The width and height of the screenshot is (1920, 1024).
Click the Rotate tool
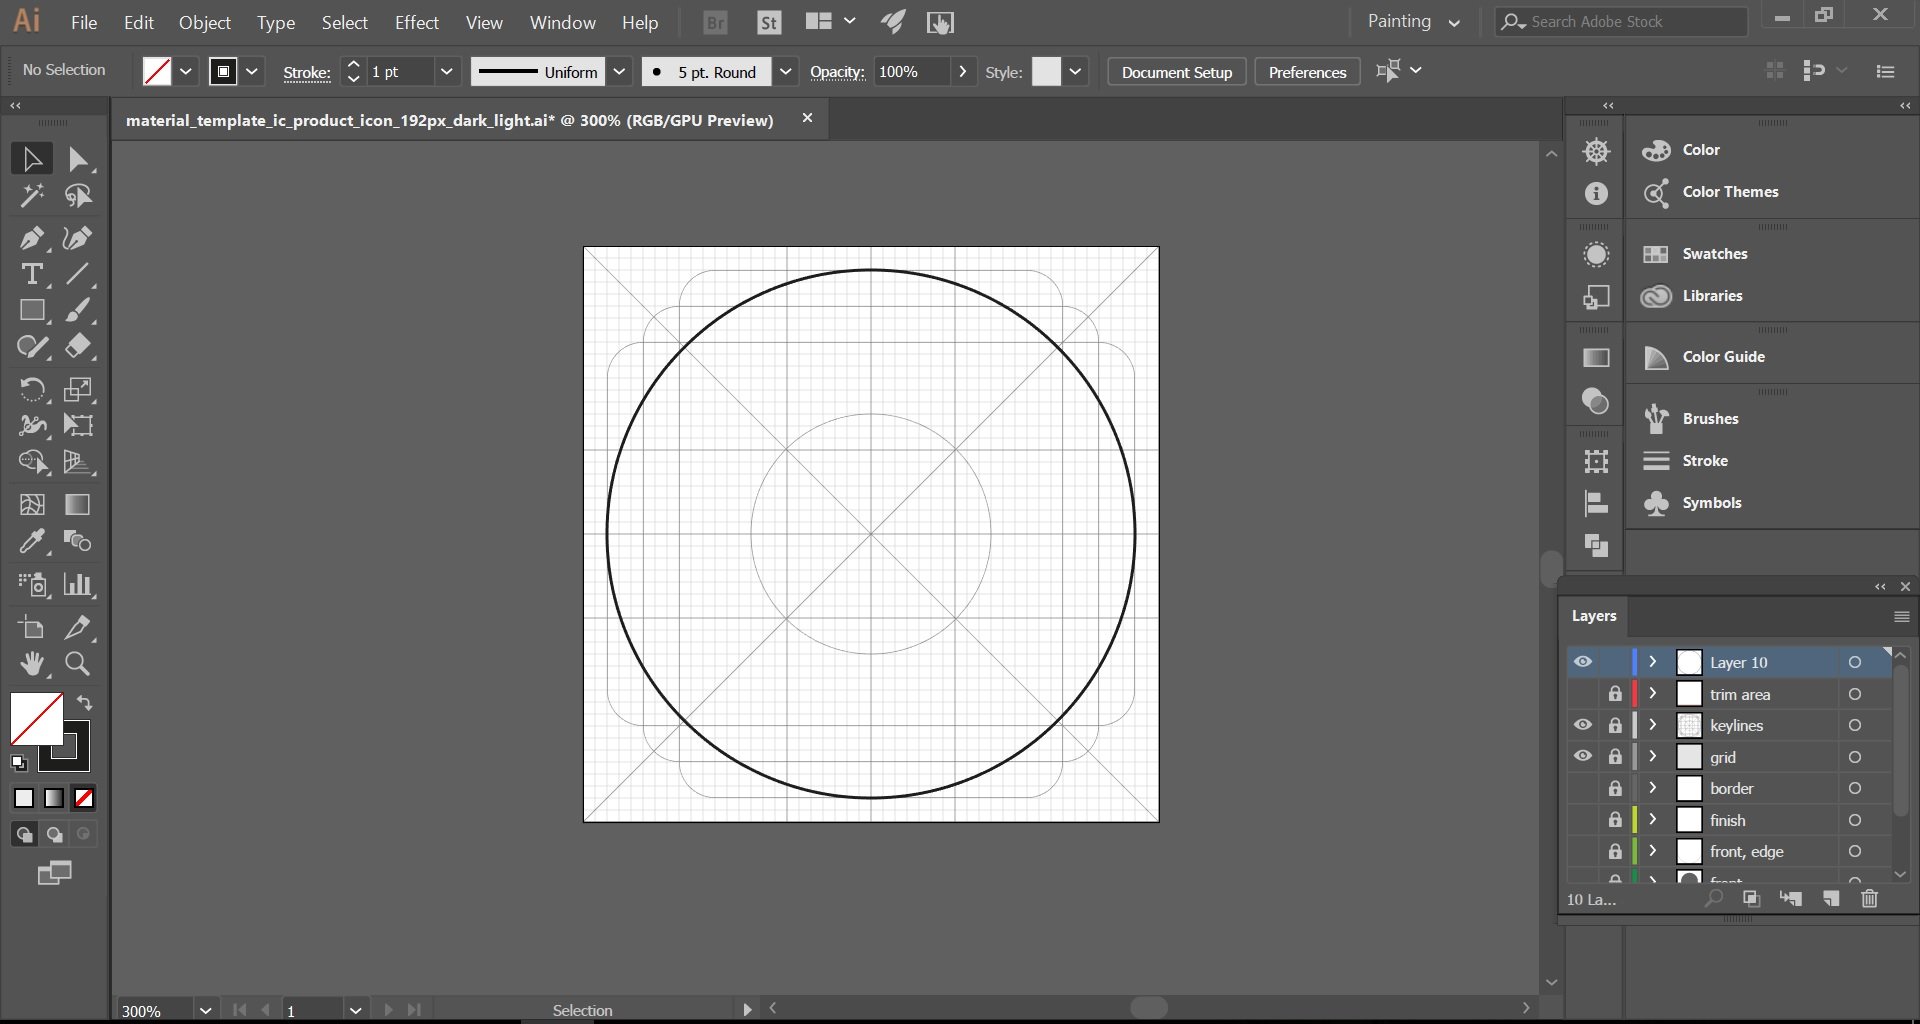coord(31,389)
